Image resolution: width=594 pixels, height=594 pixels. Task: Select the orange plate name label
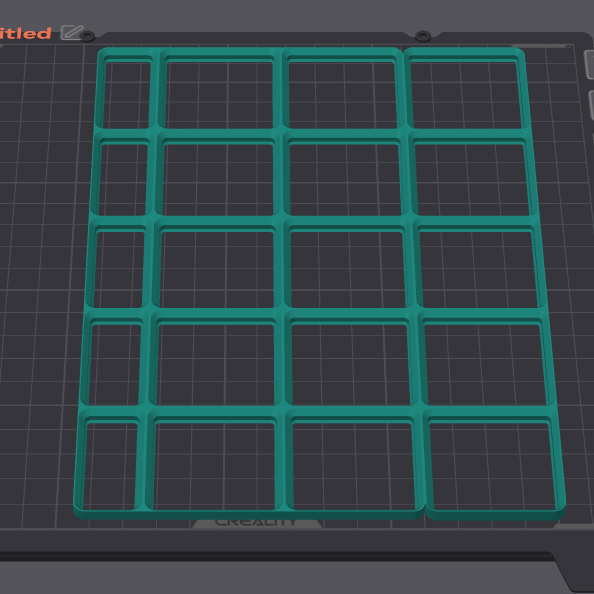click(x=25, y=33)
